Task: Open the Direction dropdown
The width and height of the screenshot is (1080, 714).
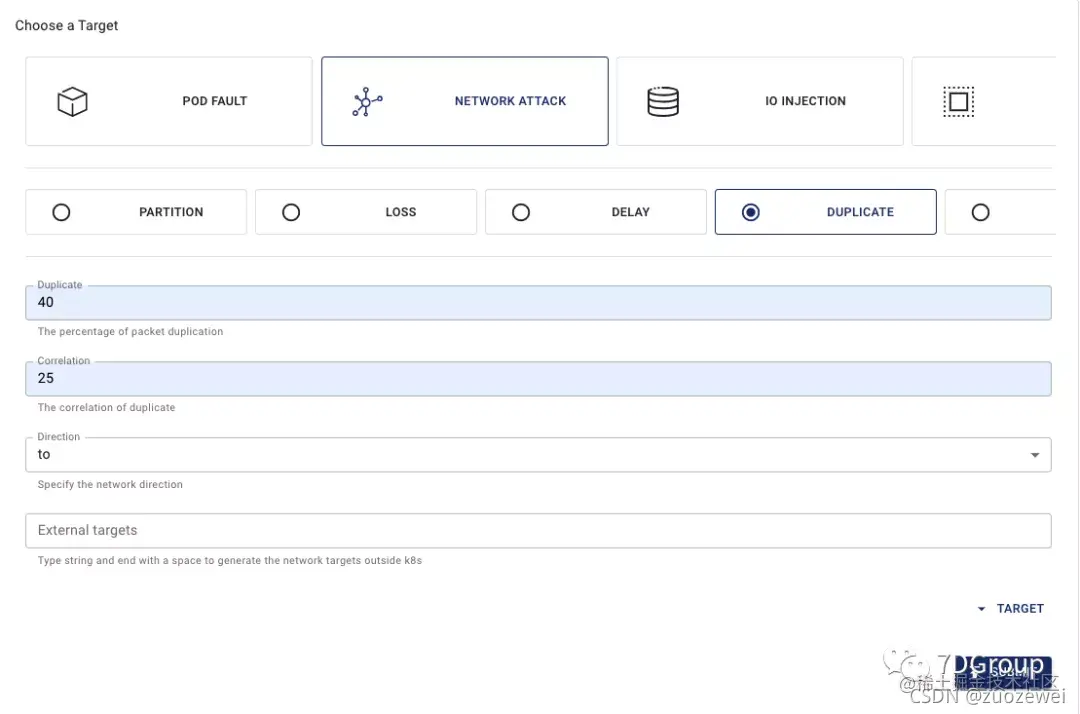Action: [x=539, y=454]
